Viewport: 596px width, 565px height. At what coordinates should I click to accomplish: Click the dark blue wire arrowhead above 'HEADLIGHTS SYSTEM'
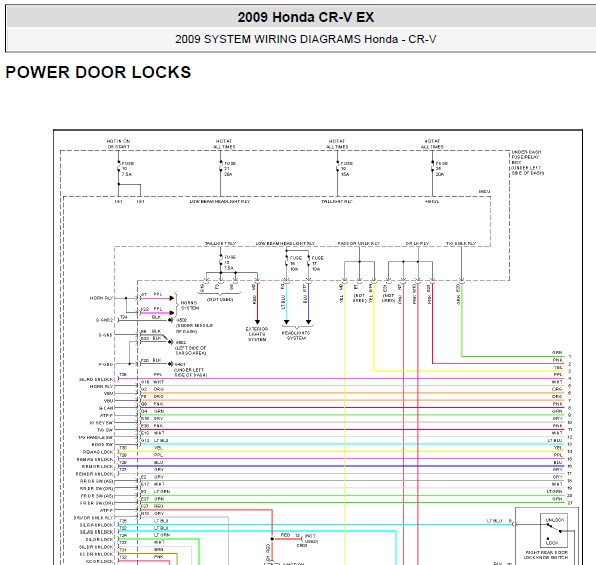pos(309,322)
